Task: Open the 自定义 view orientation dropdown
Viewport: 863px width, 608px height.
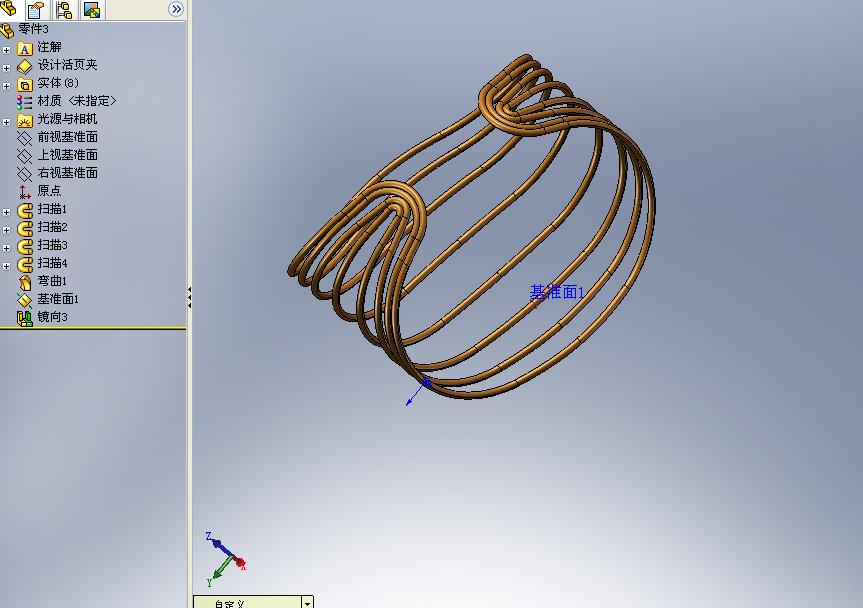Action: coord(308,603)
